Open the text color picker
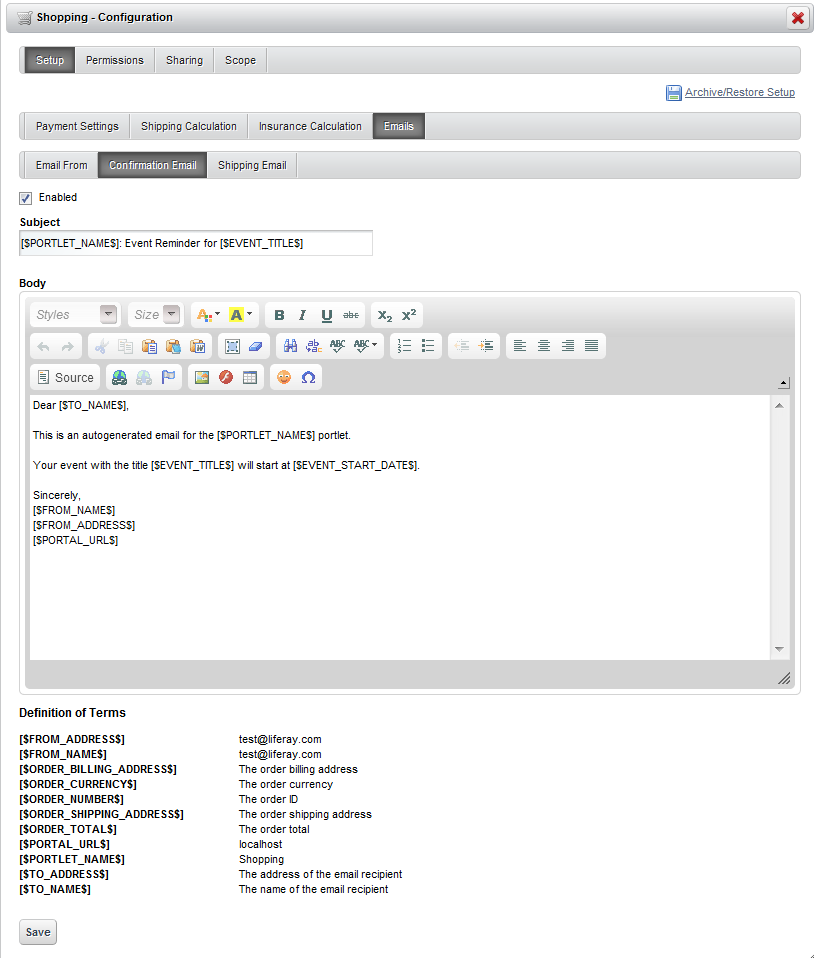Image resolution: width=814 pixels, height=958 pixels. click(208, 315)
